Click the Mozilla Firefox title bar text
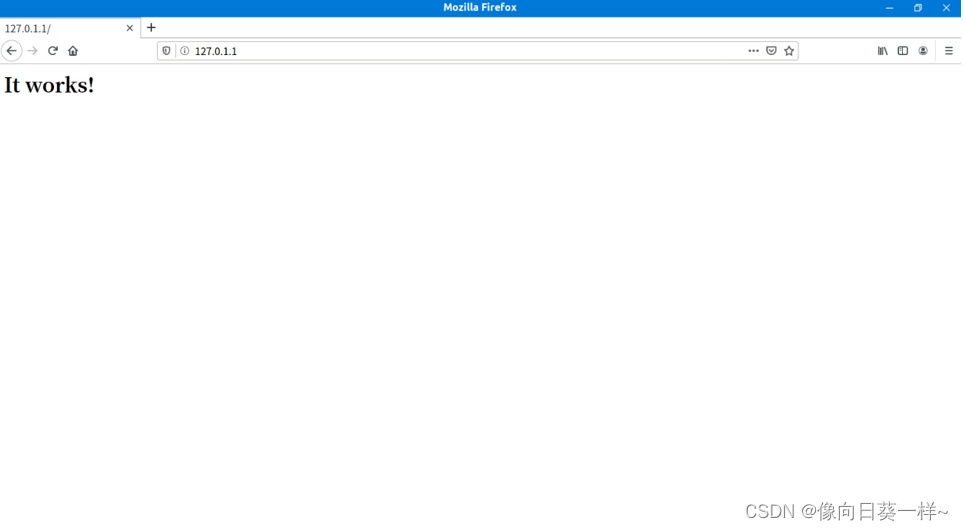963x531 pixels. tap(480, 7)
